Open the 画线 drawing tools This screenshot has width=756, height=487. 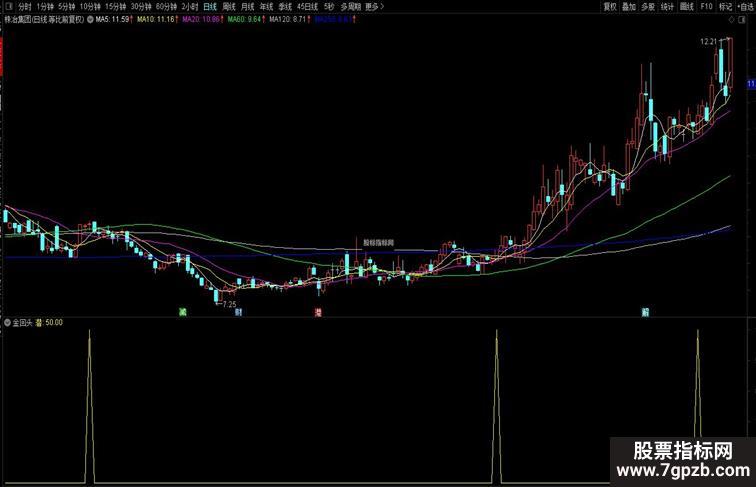[687, 7]
